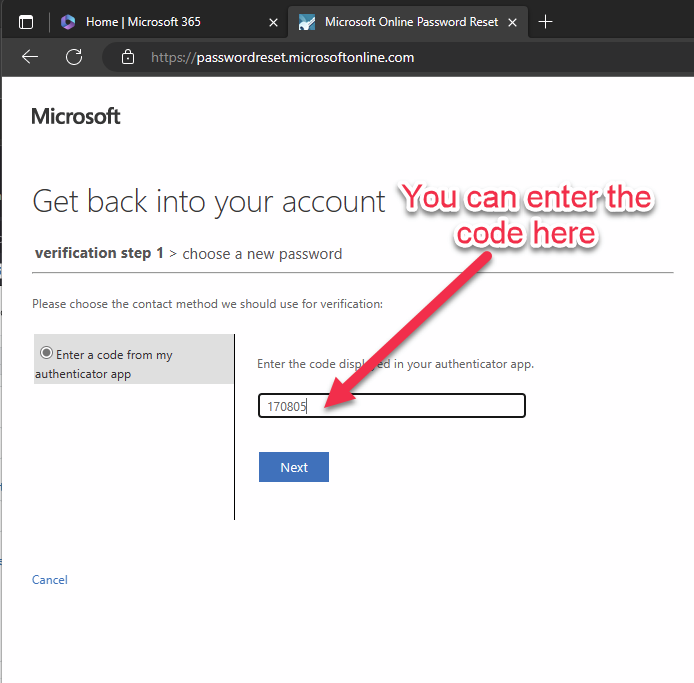
Task: Open the tab actions menu icon
Action: pos(26,22)
